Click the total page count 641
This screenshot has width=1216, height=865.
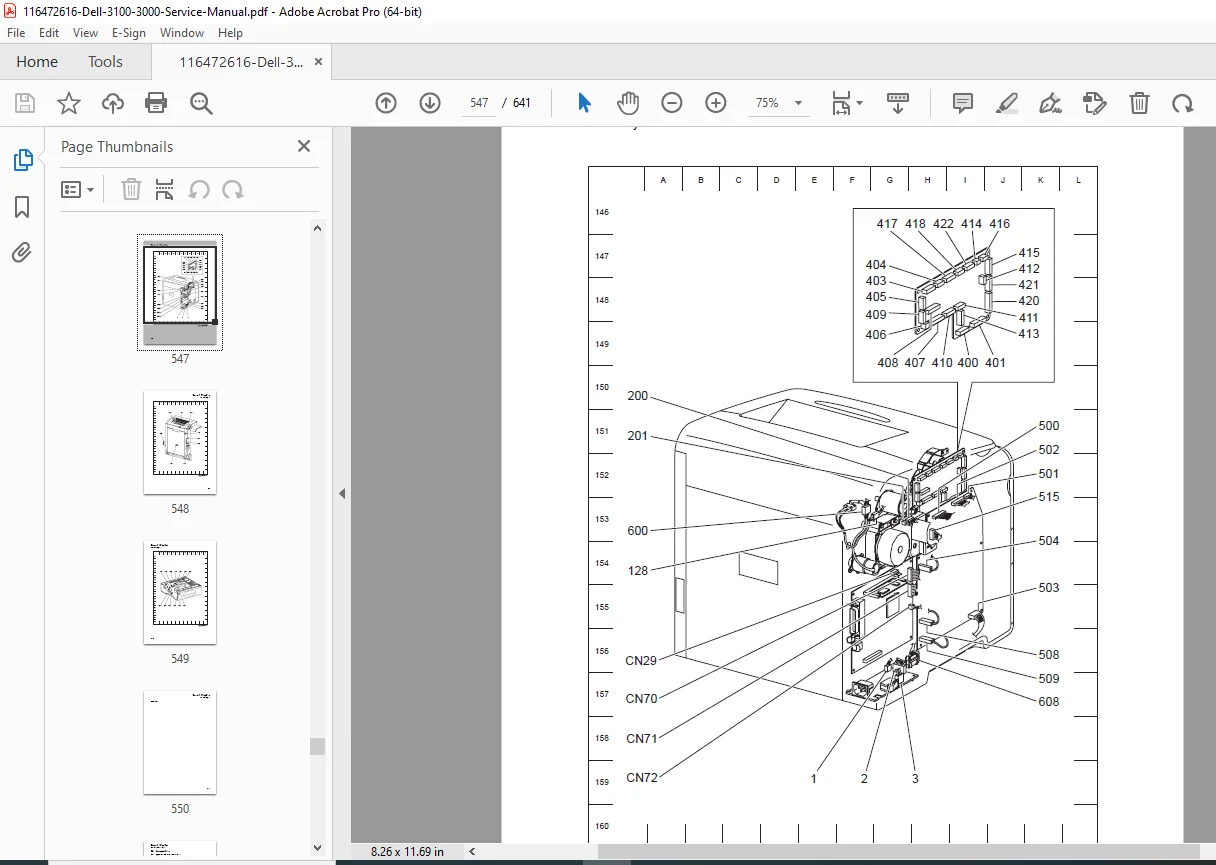click(522, 103)
